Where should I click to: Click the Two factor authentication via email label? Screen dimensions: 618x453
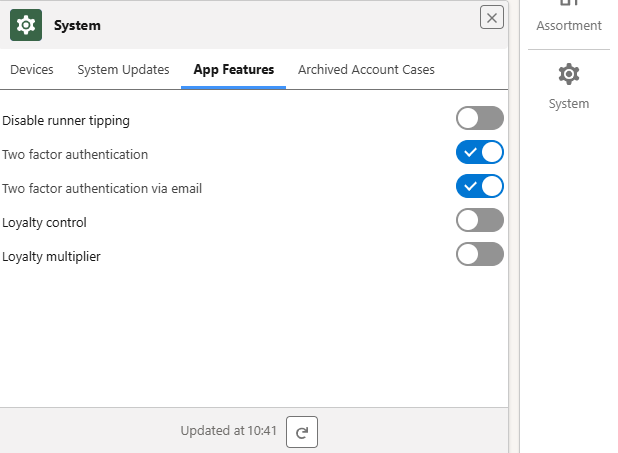click(x=102, y=189)
